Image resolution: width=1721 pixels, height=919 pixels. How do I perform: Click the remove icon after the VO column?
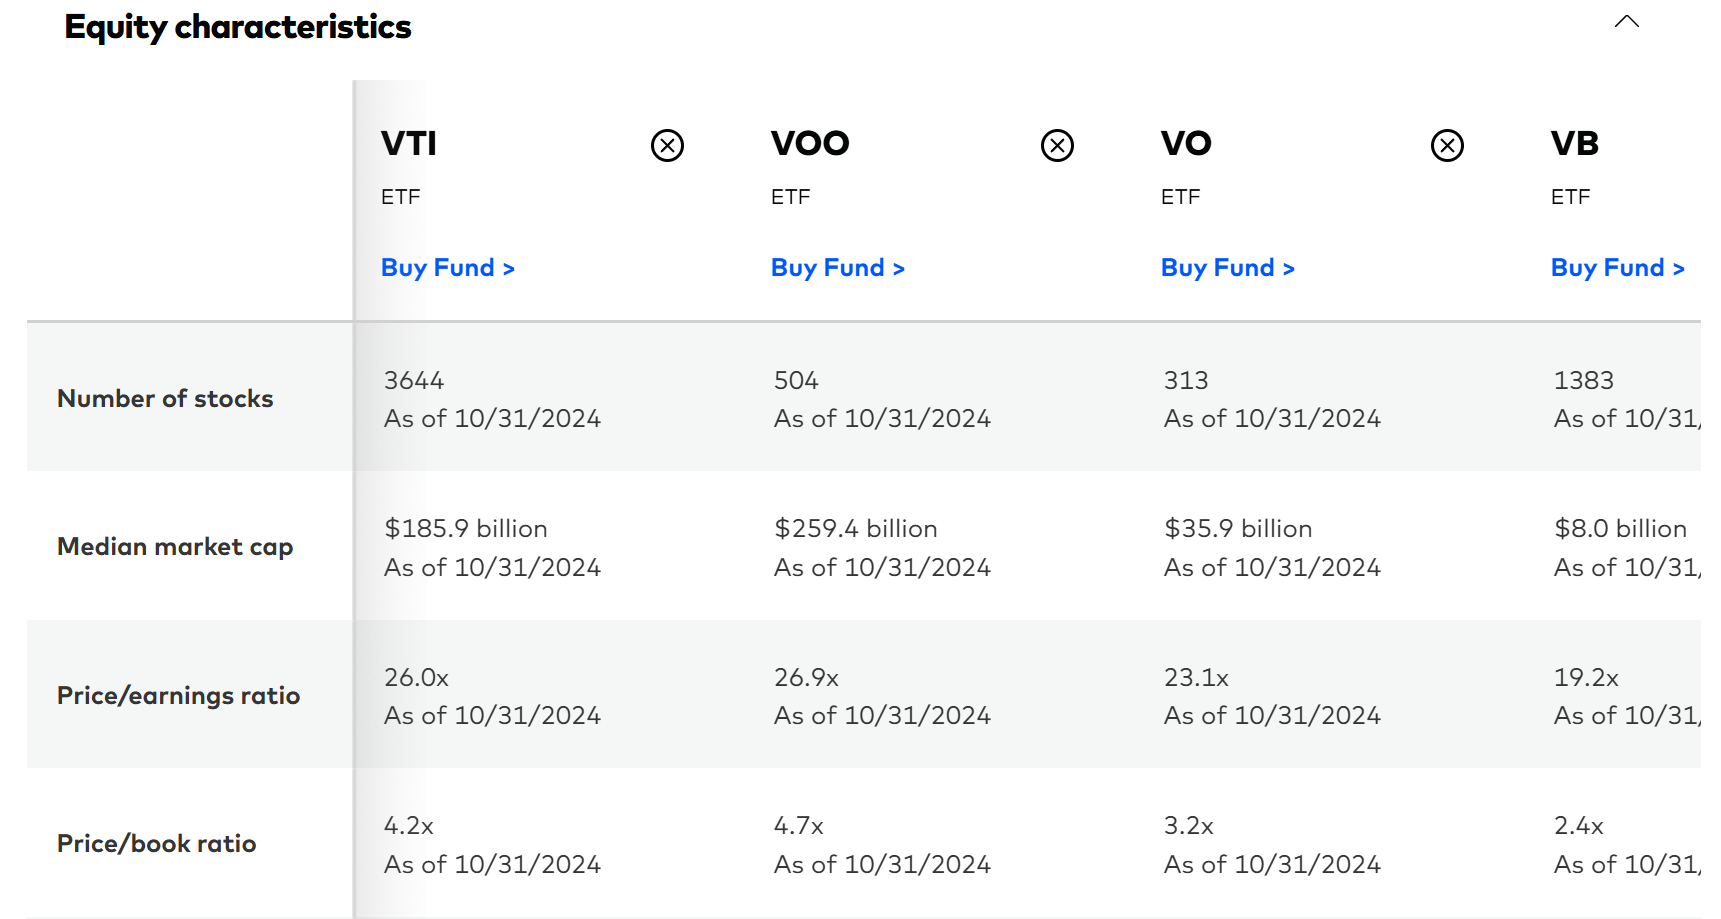1447,144
